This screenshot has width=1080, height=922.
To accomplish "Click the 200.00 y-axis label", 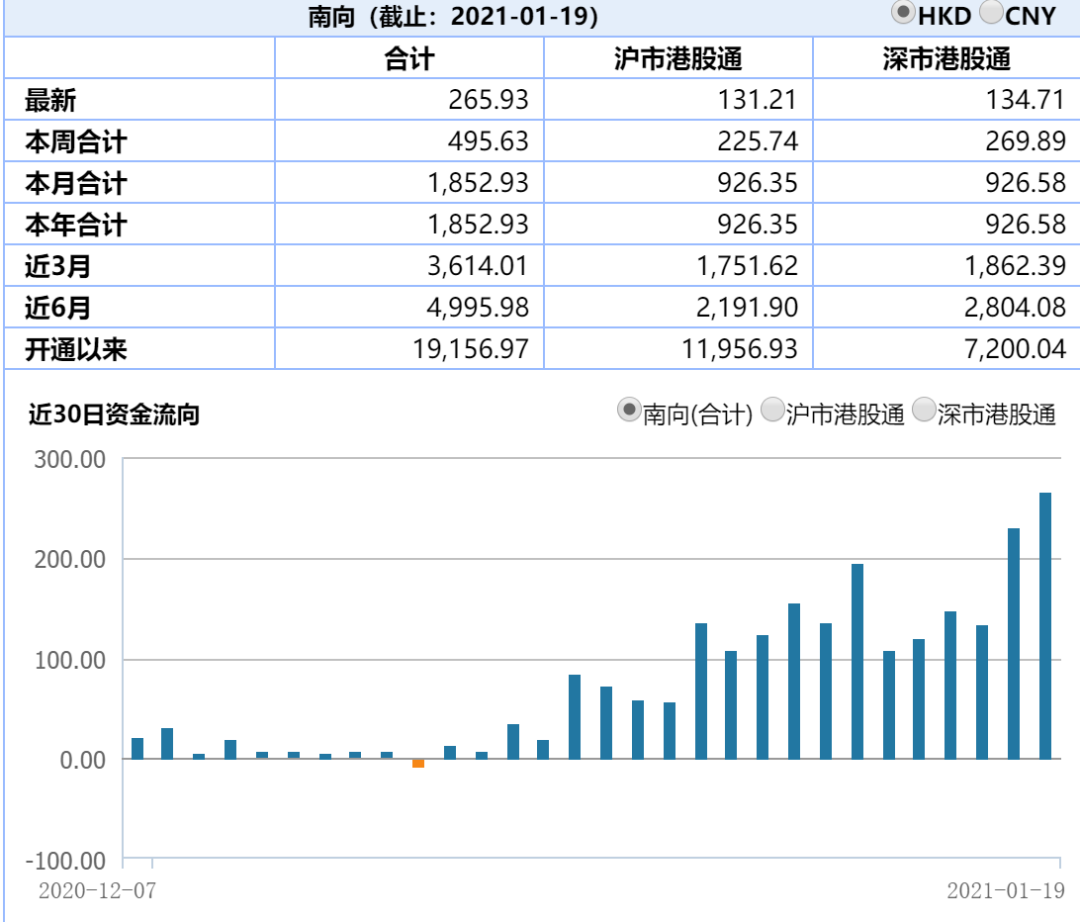I will [x=70, y=560].
